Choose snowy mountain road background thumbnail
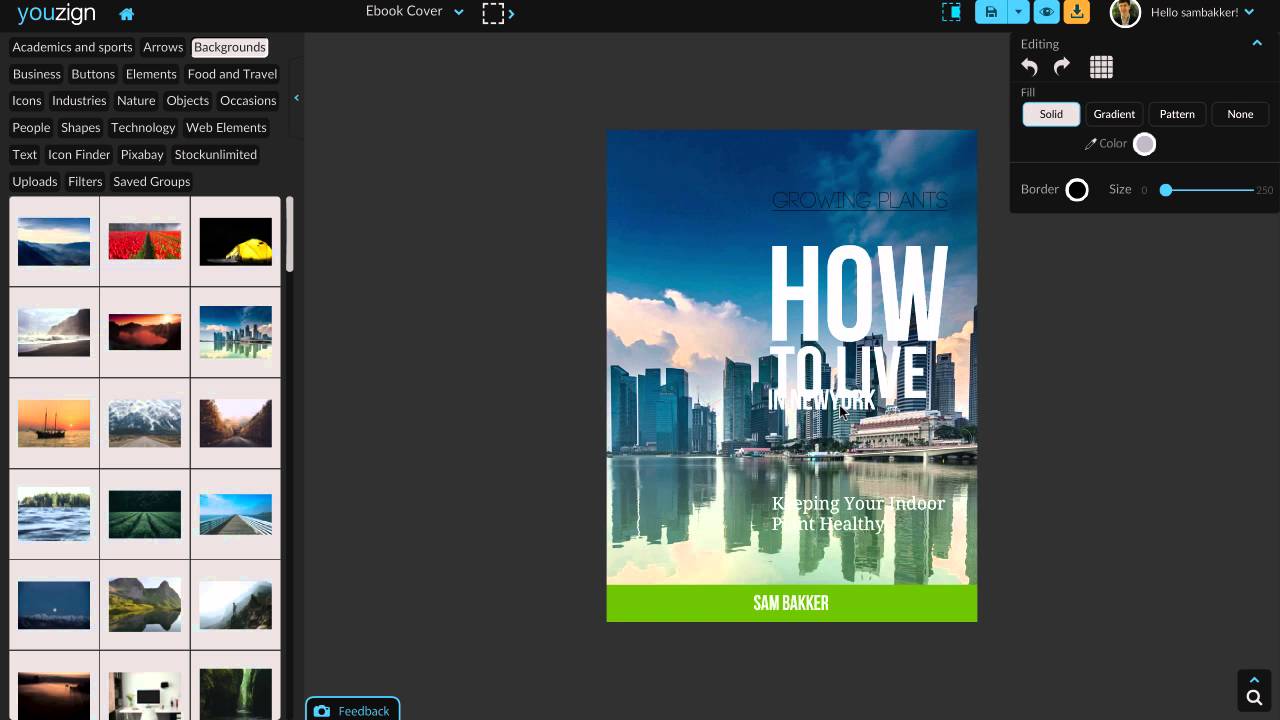1280x720 pixels. [x=145, y=423]
